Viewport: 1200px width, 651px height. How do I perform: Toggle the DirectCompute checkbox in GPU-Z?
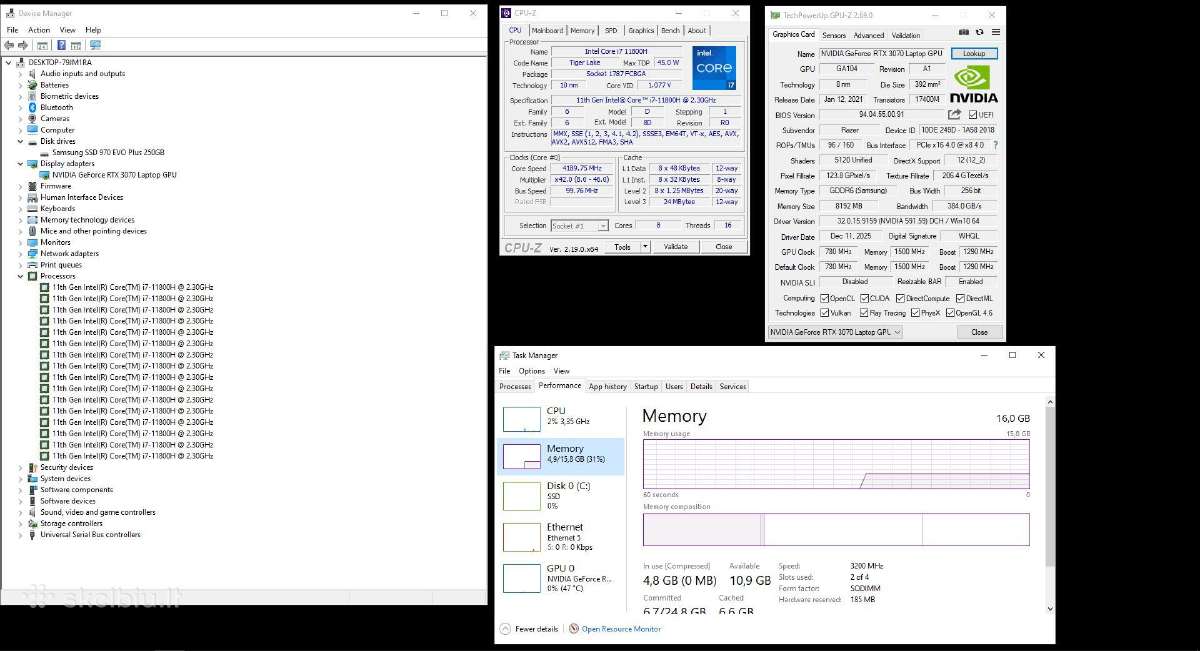click(x=901, y=298)
